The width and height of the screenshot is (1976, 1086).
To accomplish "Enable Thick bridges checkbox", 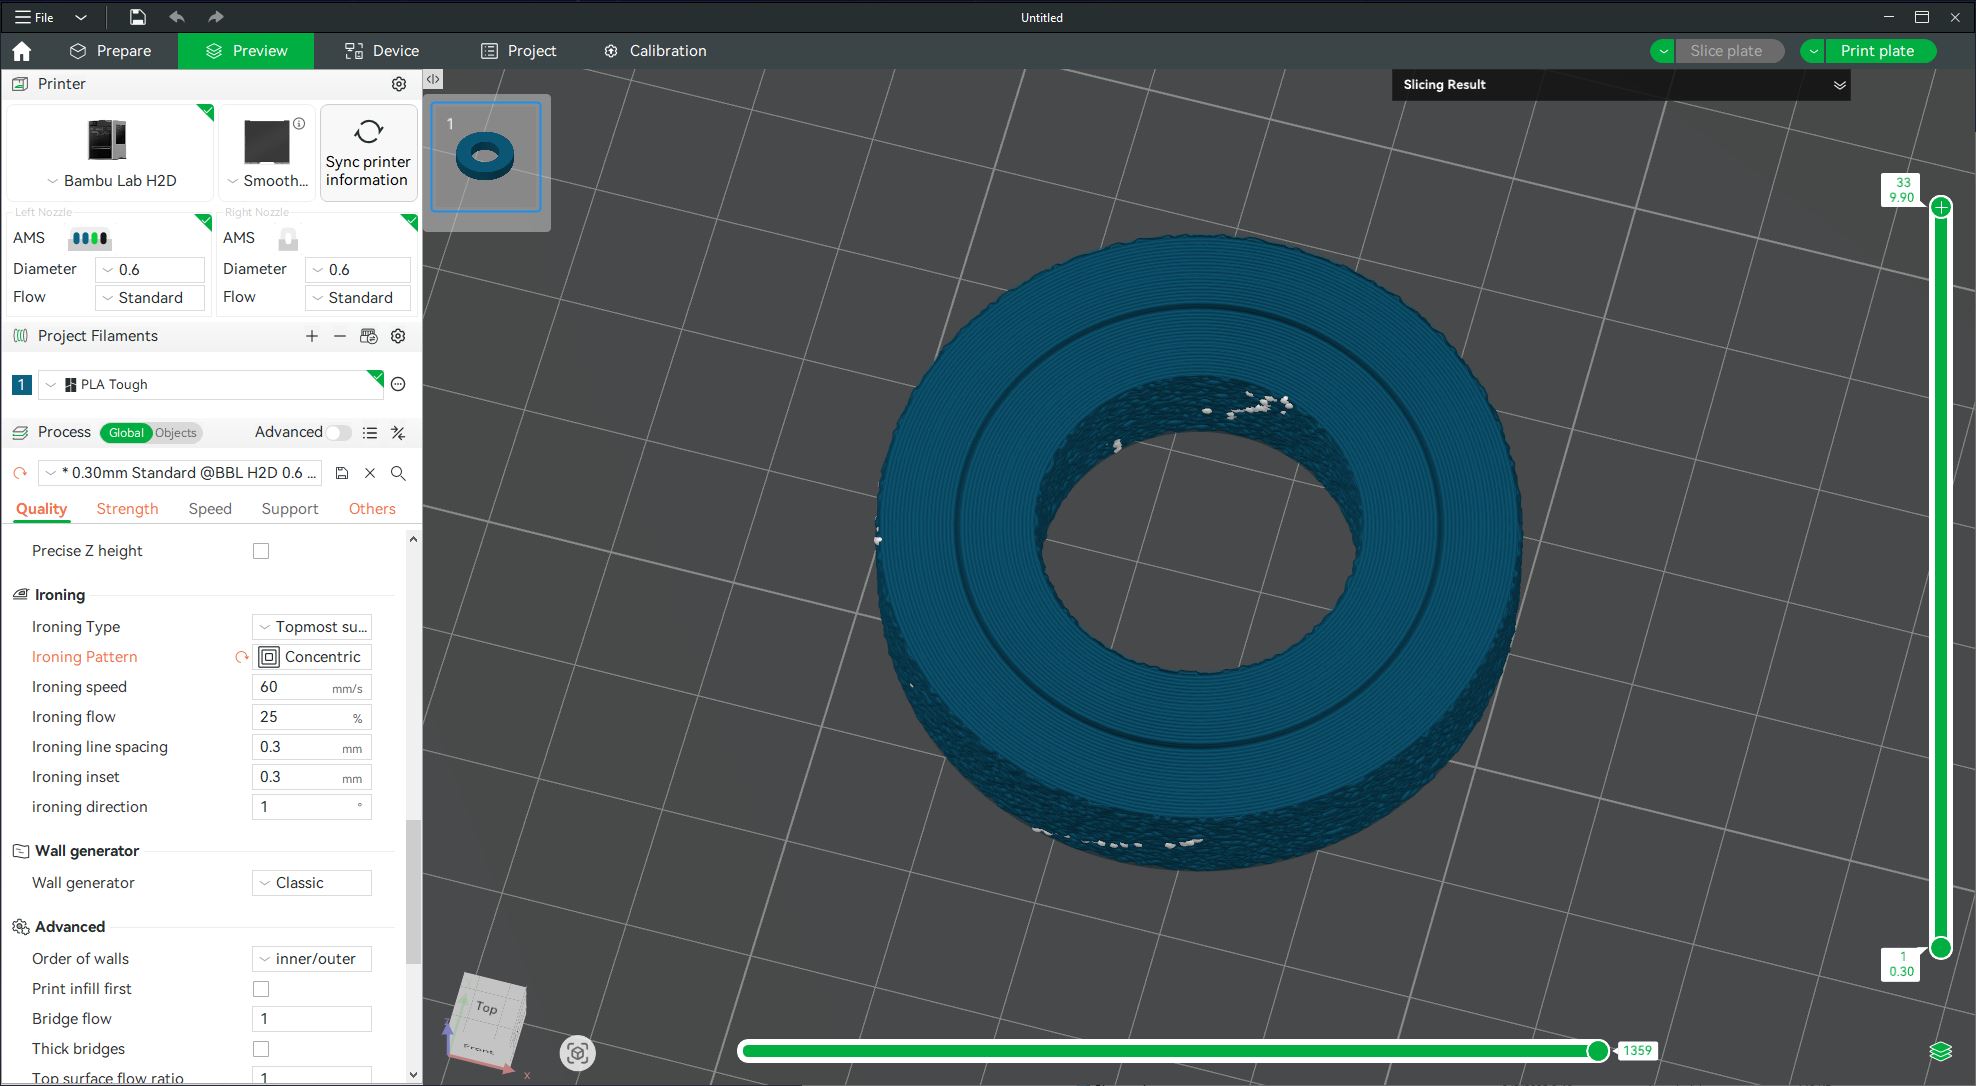I will pyautogui.click(x=261, y=1049).
